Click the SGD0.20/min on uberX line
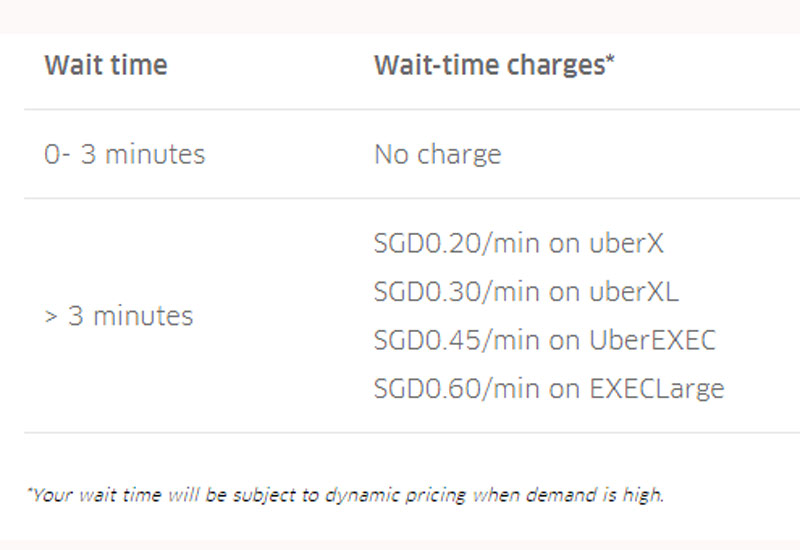 (x=518, y=243)
